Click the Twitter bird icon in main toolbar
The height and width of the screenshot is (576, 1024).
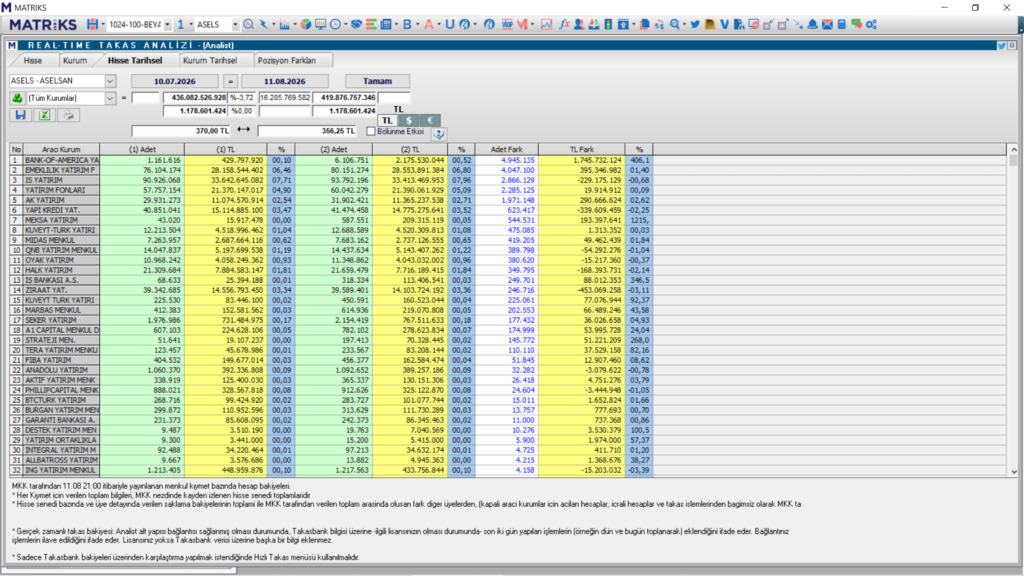(695, 24)
